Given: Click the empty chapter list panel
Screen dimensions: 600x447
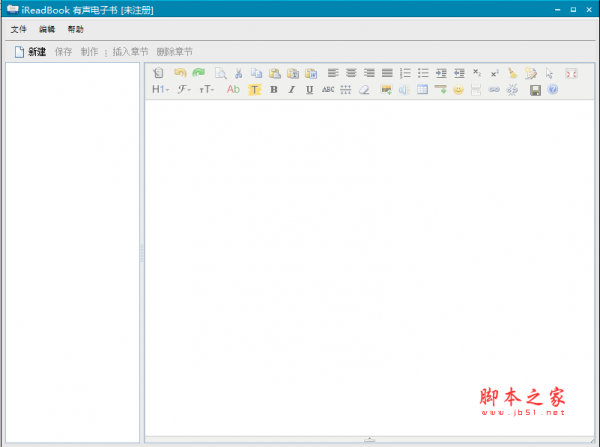Looking at the screenshot, I should pos(73,253).
